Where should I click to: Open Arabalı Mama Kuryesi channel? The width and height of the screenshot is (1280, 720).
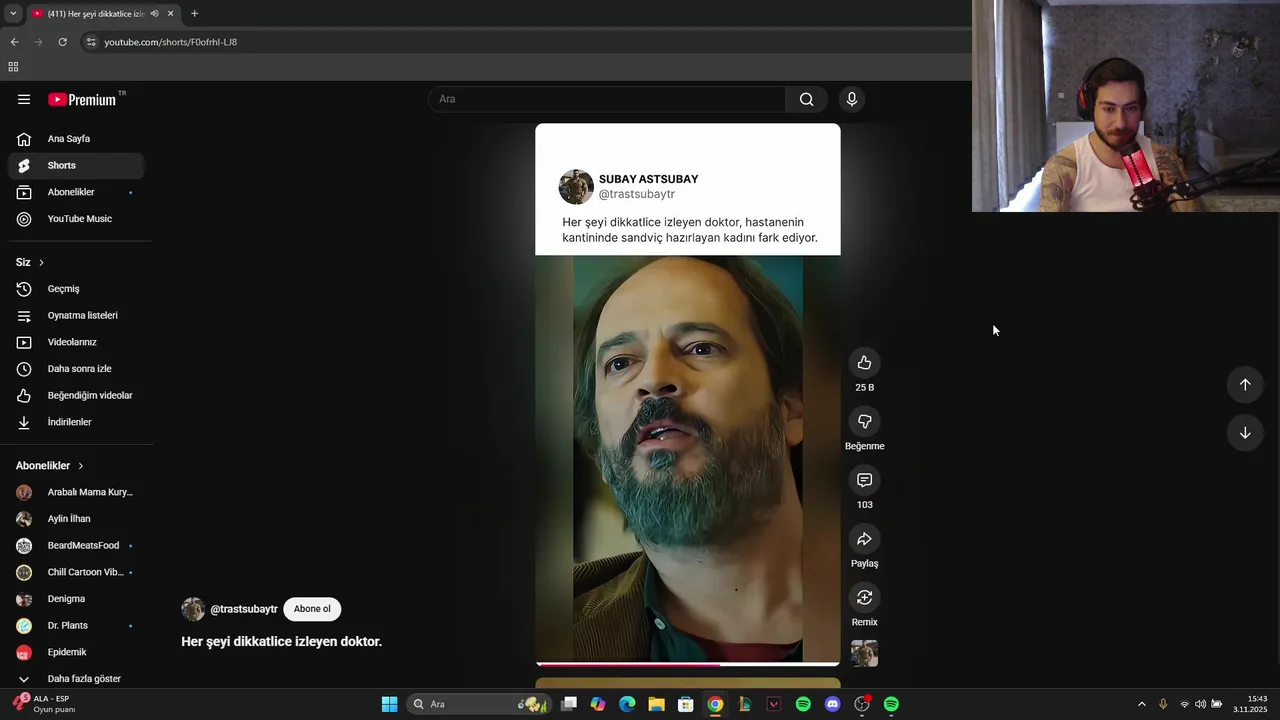tap(75, 492)
